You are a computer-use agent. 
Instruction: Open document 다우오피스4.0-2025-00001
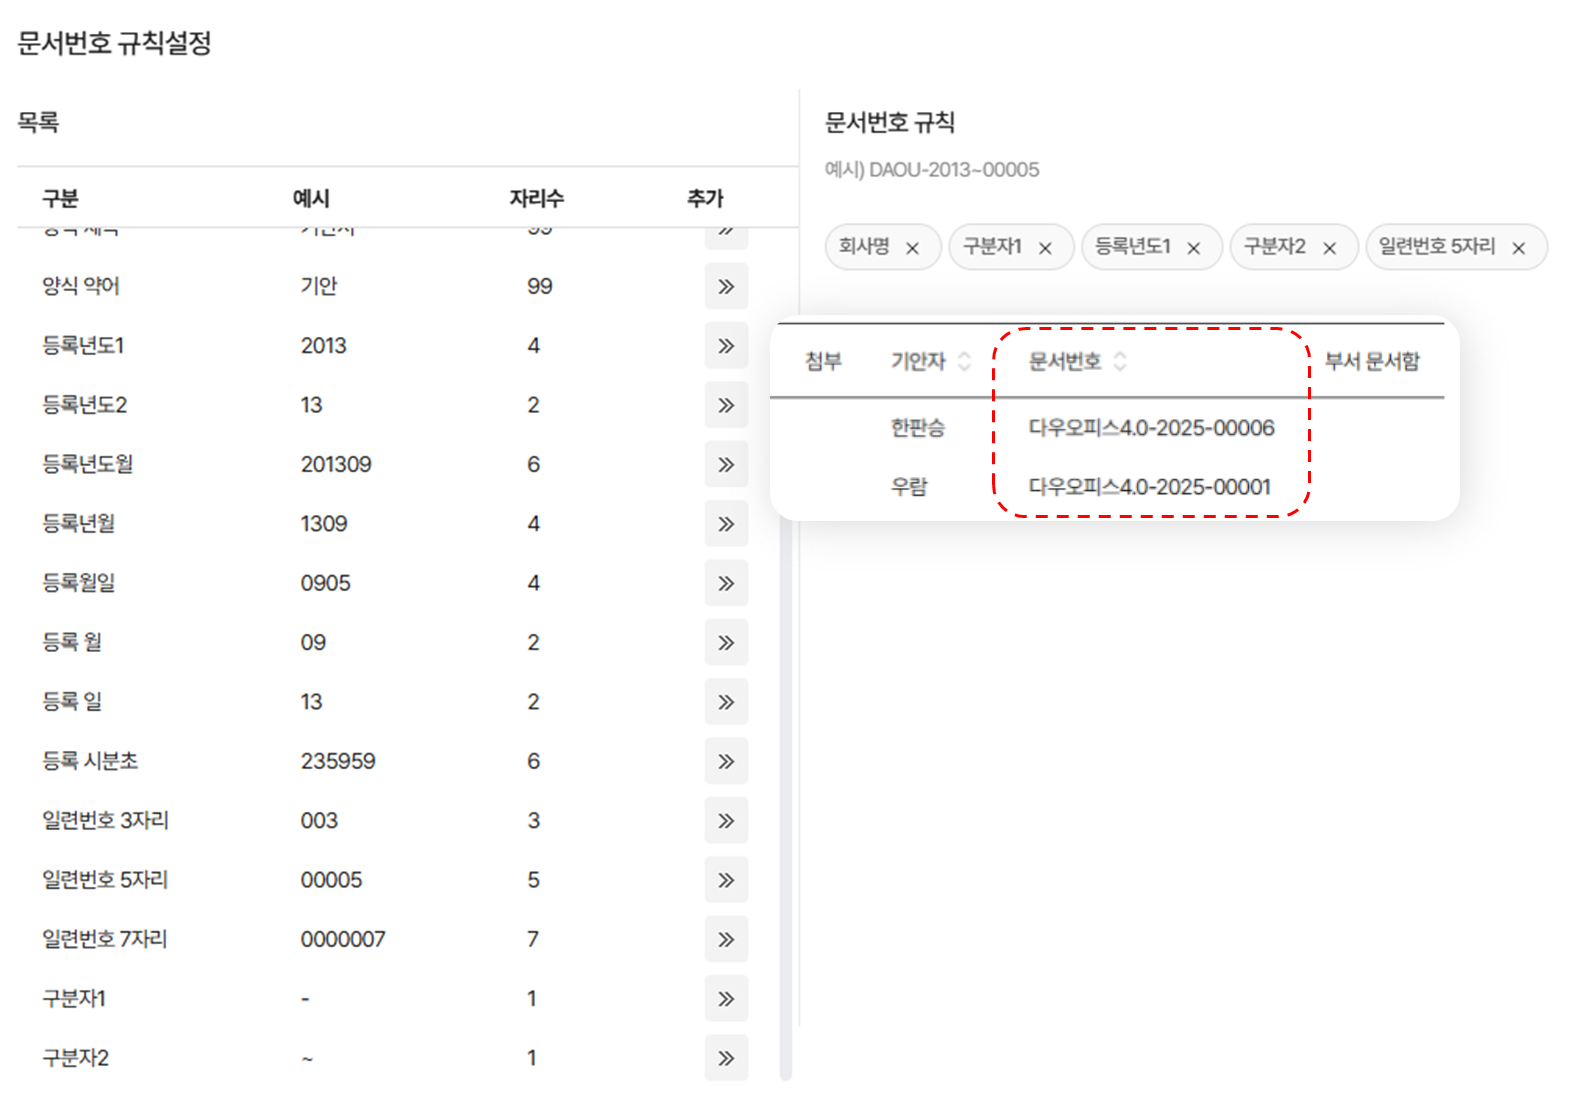(x=1149, y=487)
